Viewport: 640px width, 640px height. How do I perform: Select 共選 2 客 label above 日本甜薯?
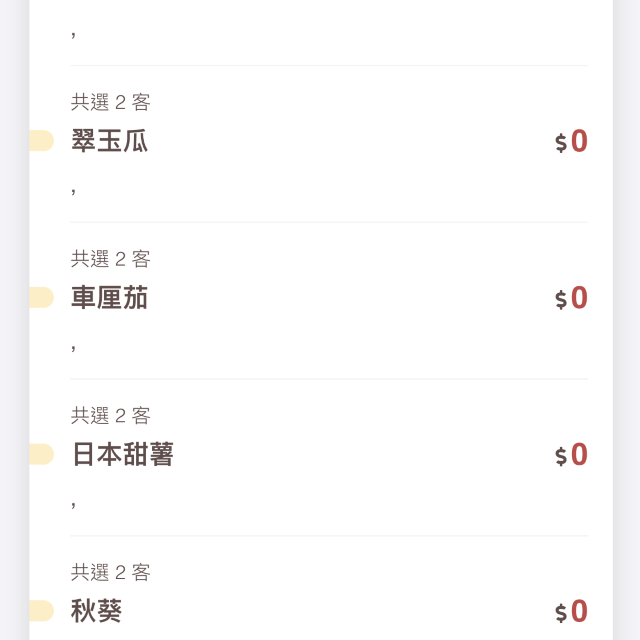(111, 416)
